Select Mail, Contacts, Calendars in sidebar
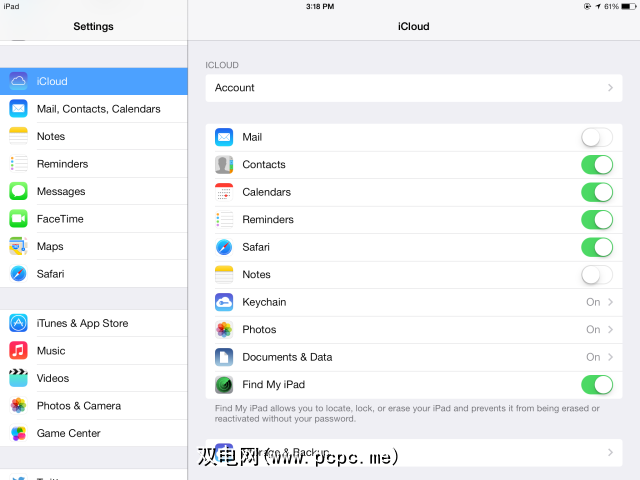 coord(94,109)
